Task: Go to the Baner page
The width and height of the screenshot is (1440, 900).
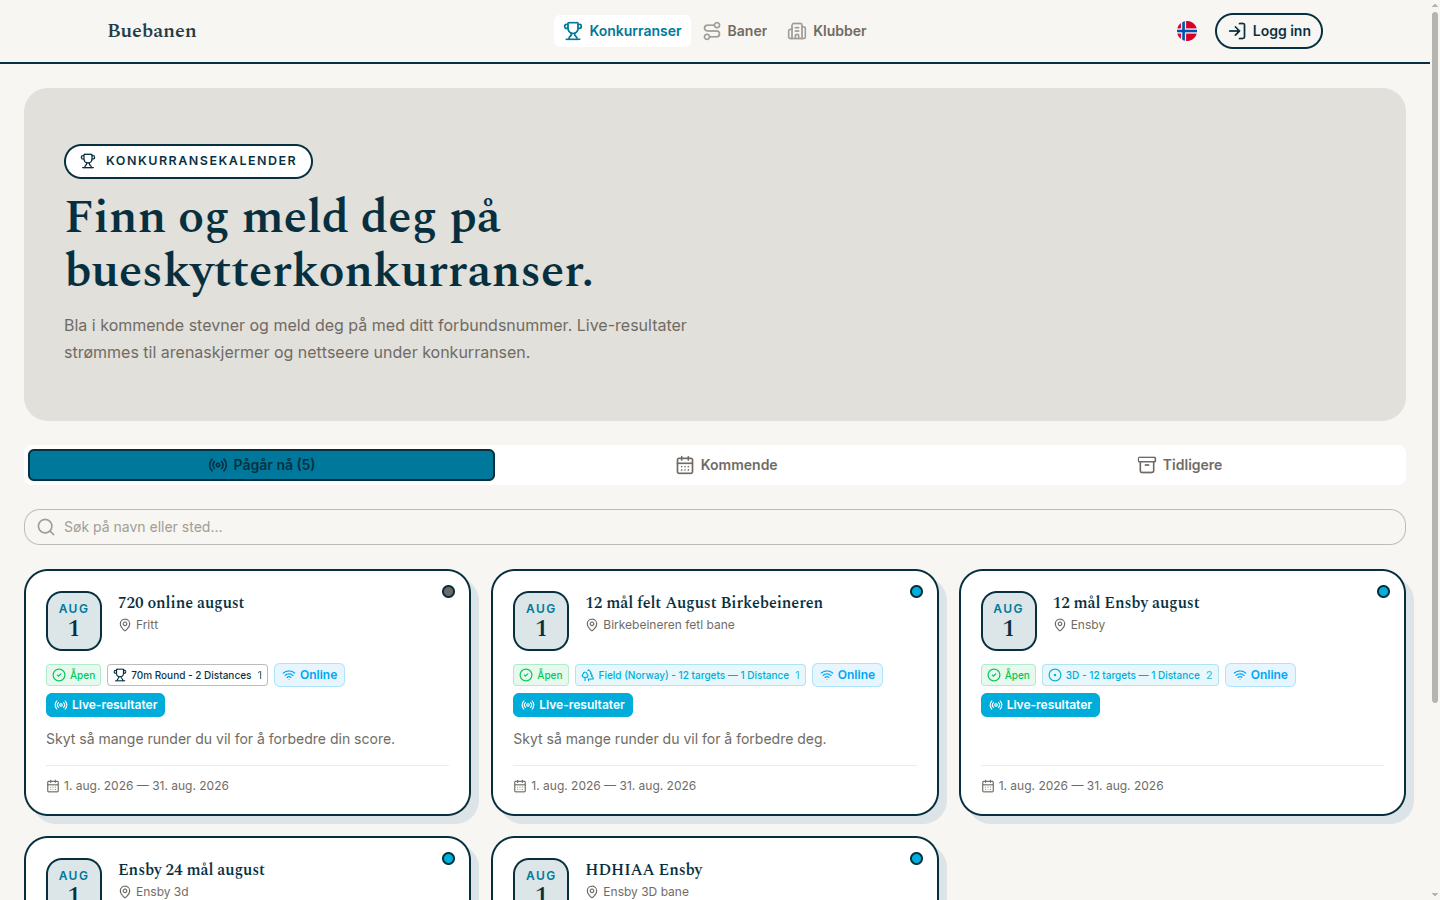Action: coord(735,31)
